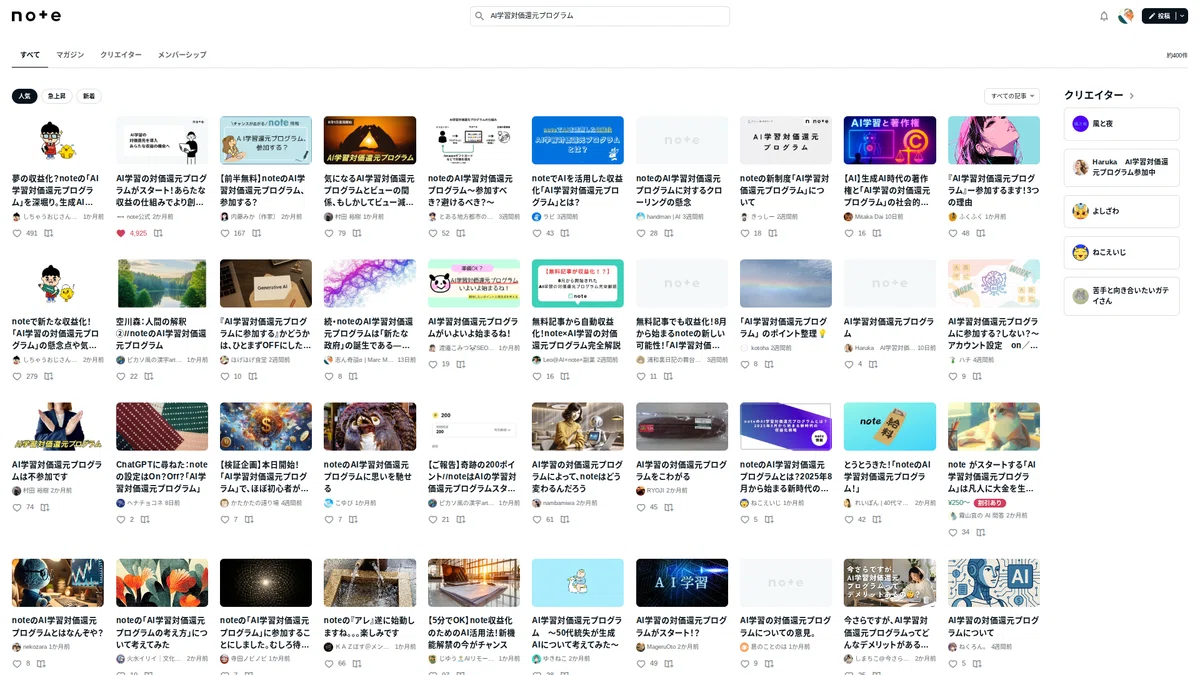Image resolution: width=1200 pixels, height=675 pixels.
Task: Like the nambameso article with 61 likes
Action: 537,520
